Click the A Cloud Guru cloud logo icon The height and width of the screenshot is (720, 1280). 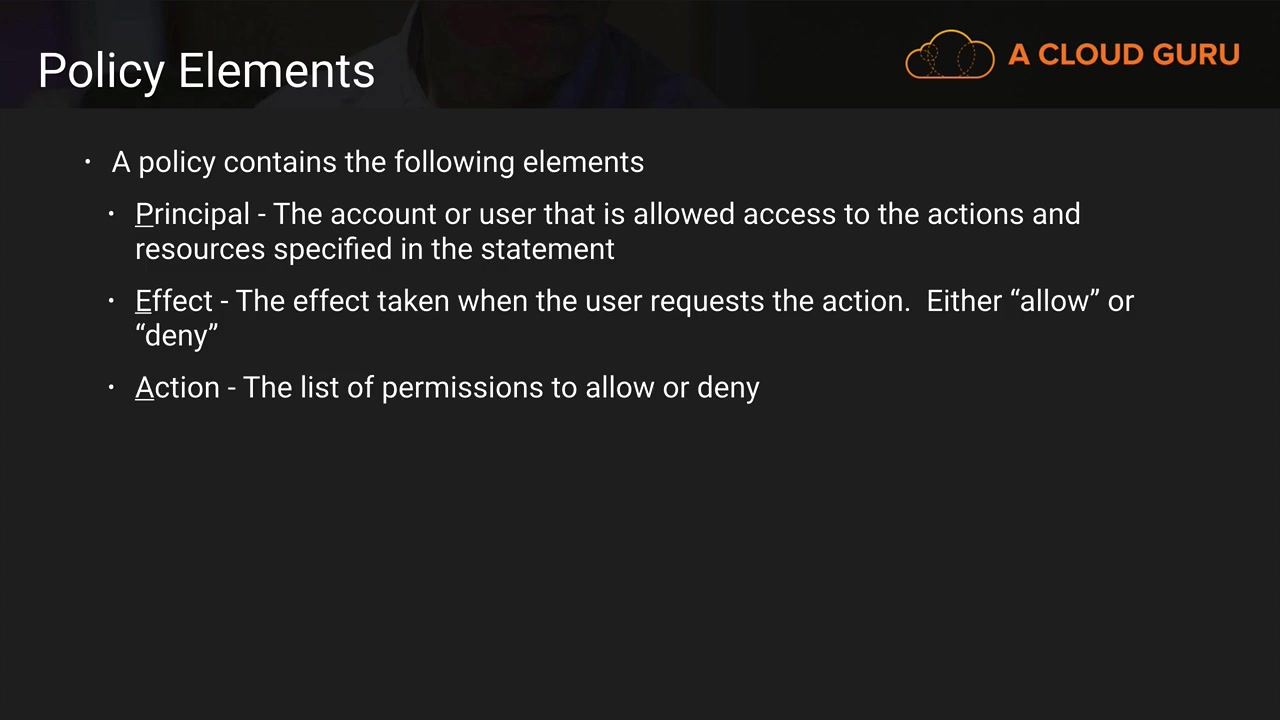(949, 55)
